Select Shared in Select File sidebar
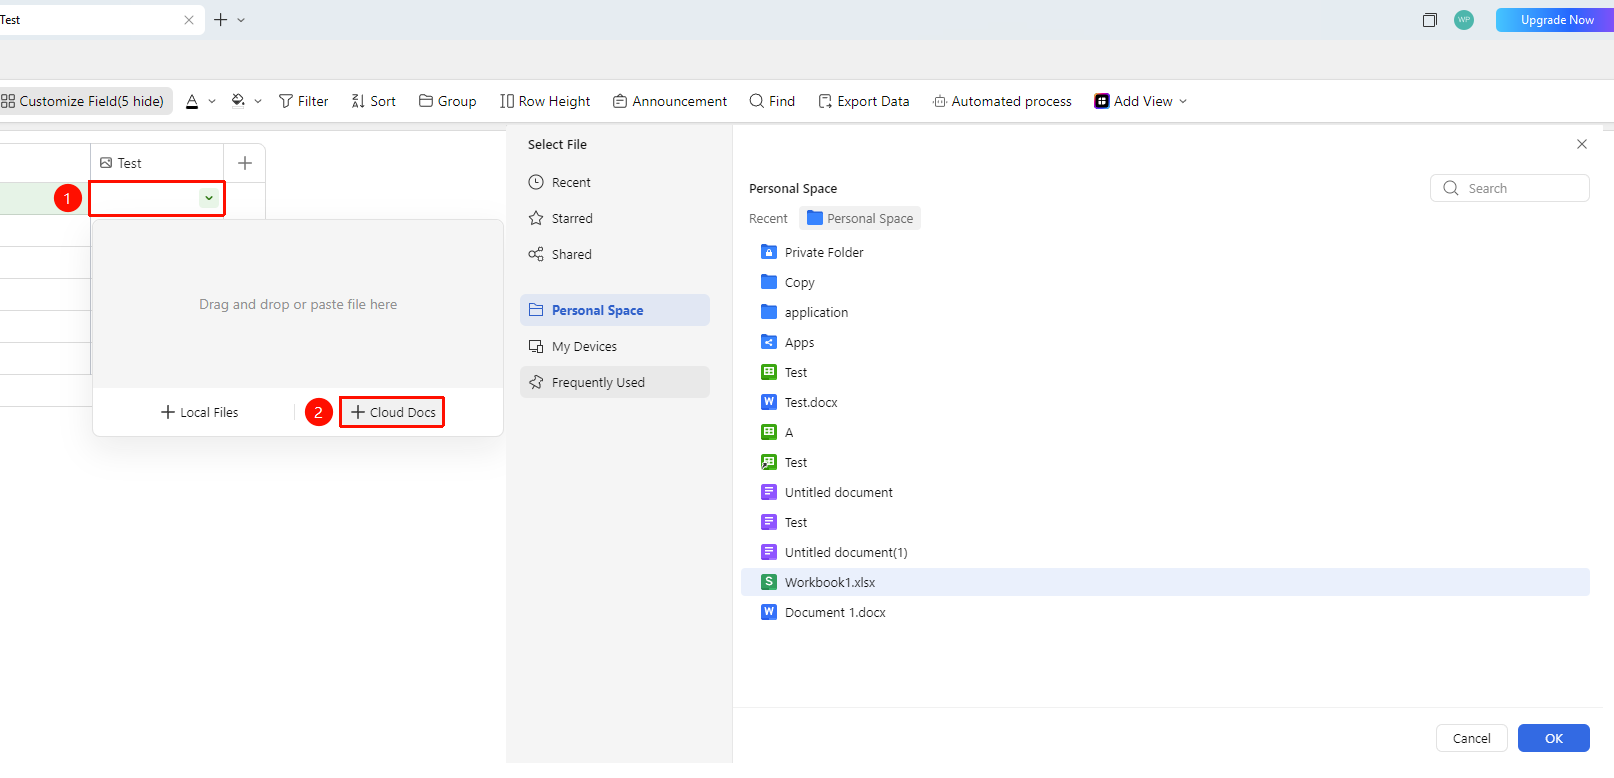The width and height of the screenshot is (1614, 778). pos(615,254)
